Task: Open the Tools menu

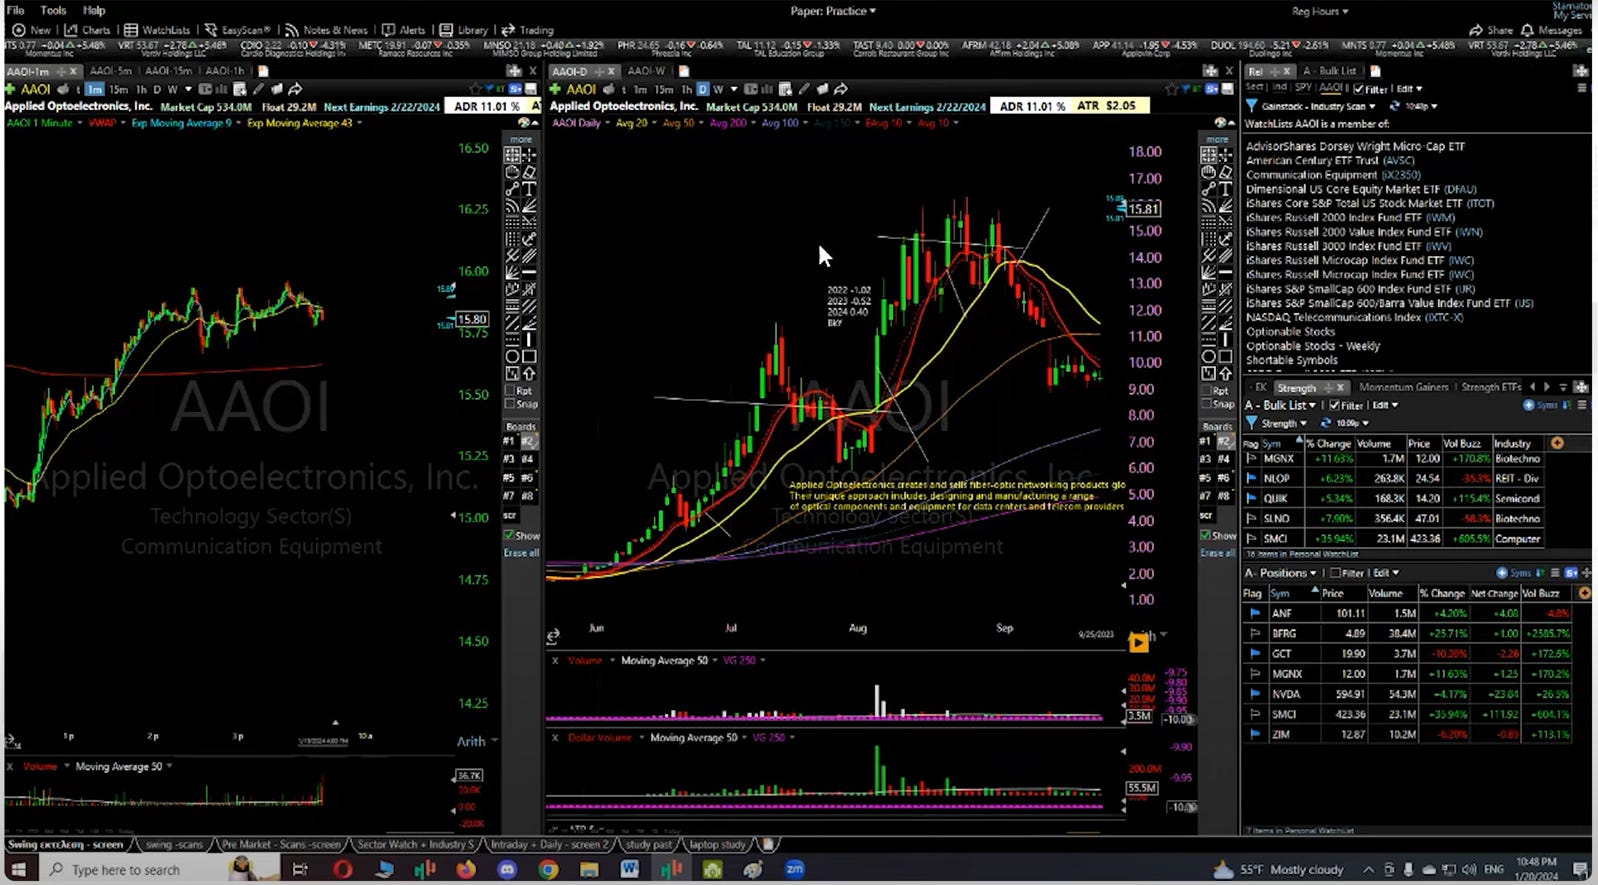Action: tap(53, 10)
